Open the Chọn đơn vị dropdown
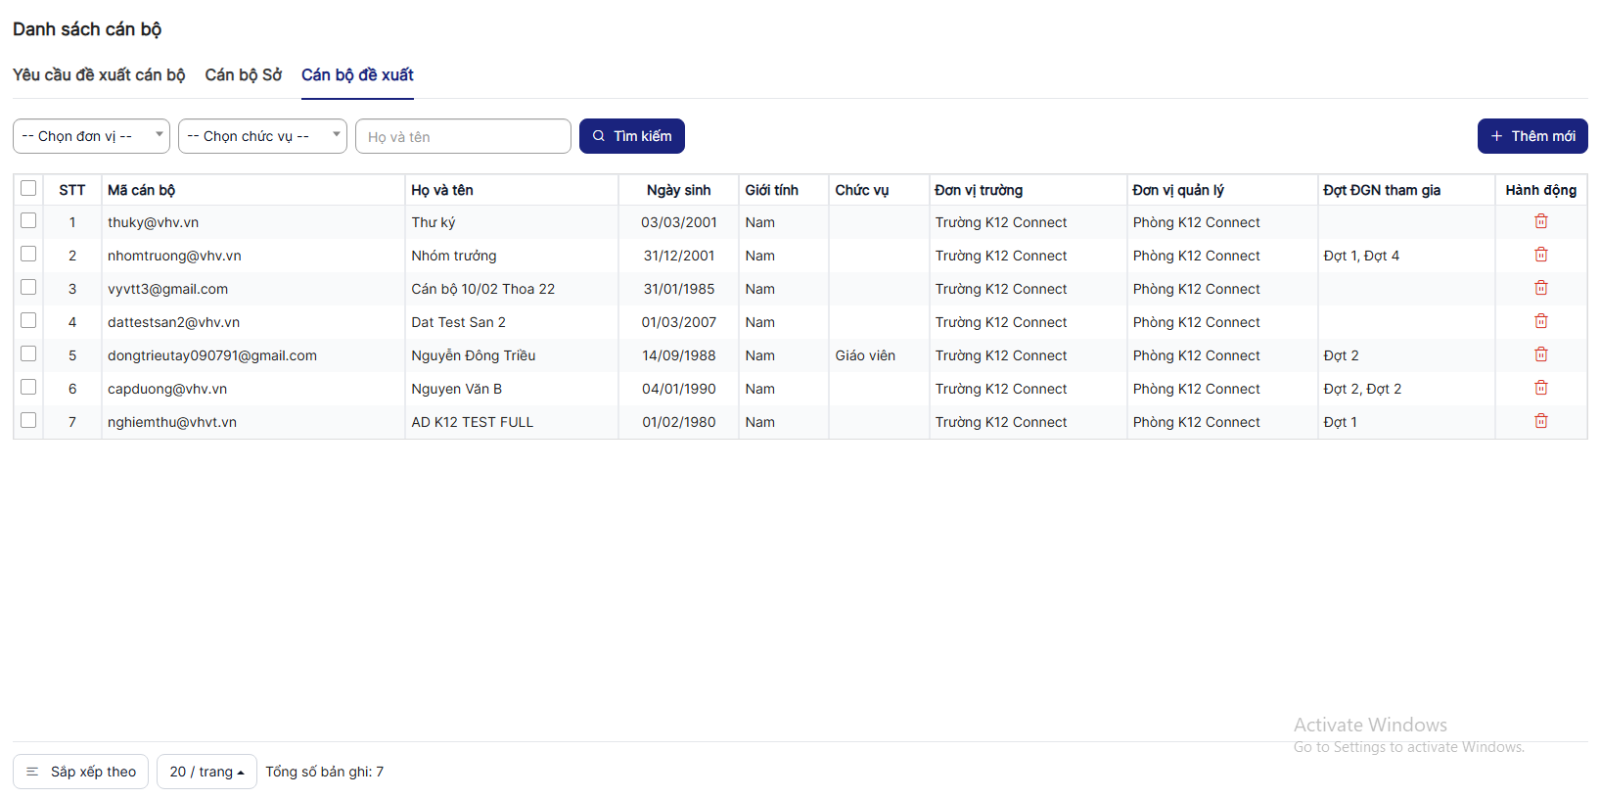 pos(91,136)
